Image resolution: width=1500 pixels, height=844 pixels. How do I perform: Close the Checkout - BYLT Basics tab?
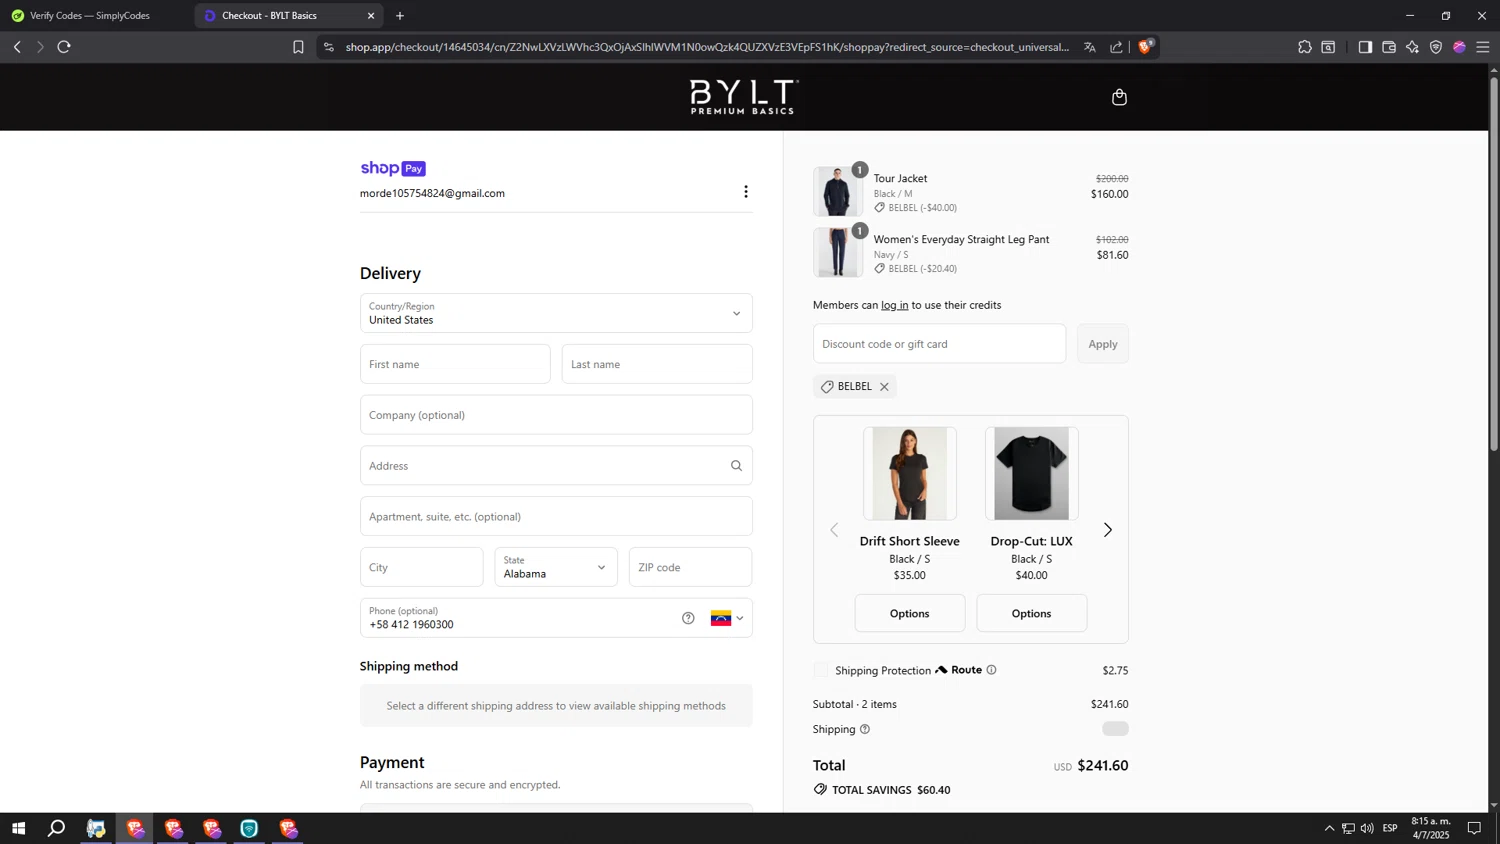point(371,16)
